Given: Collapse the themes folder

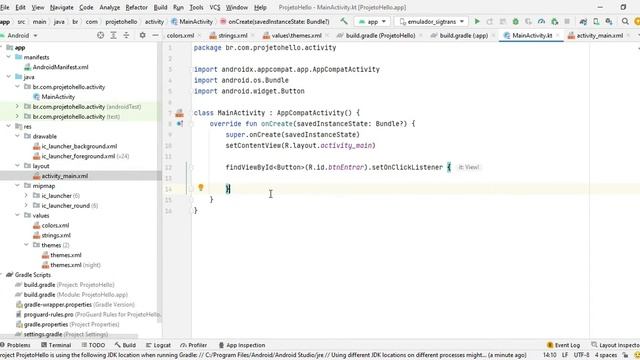Looking at the screenshot, I should (x=27, y=245).
